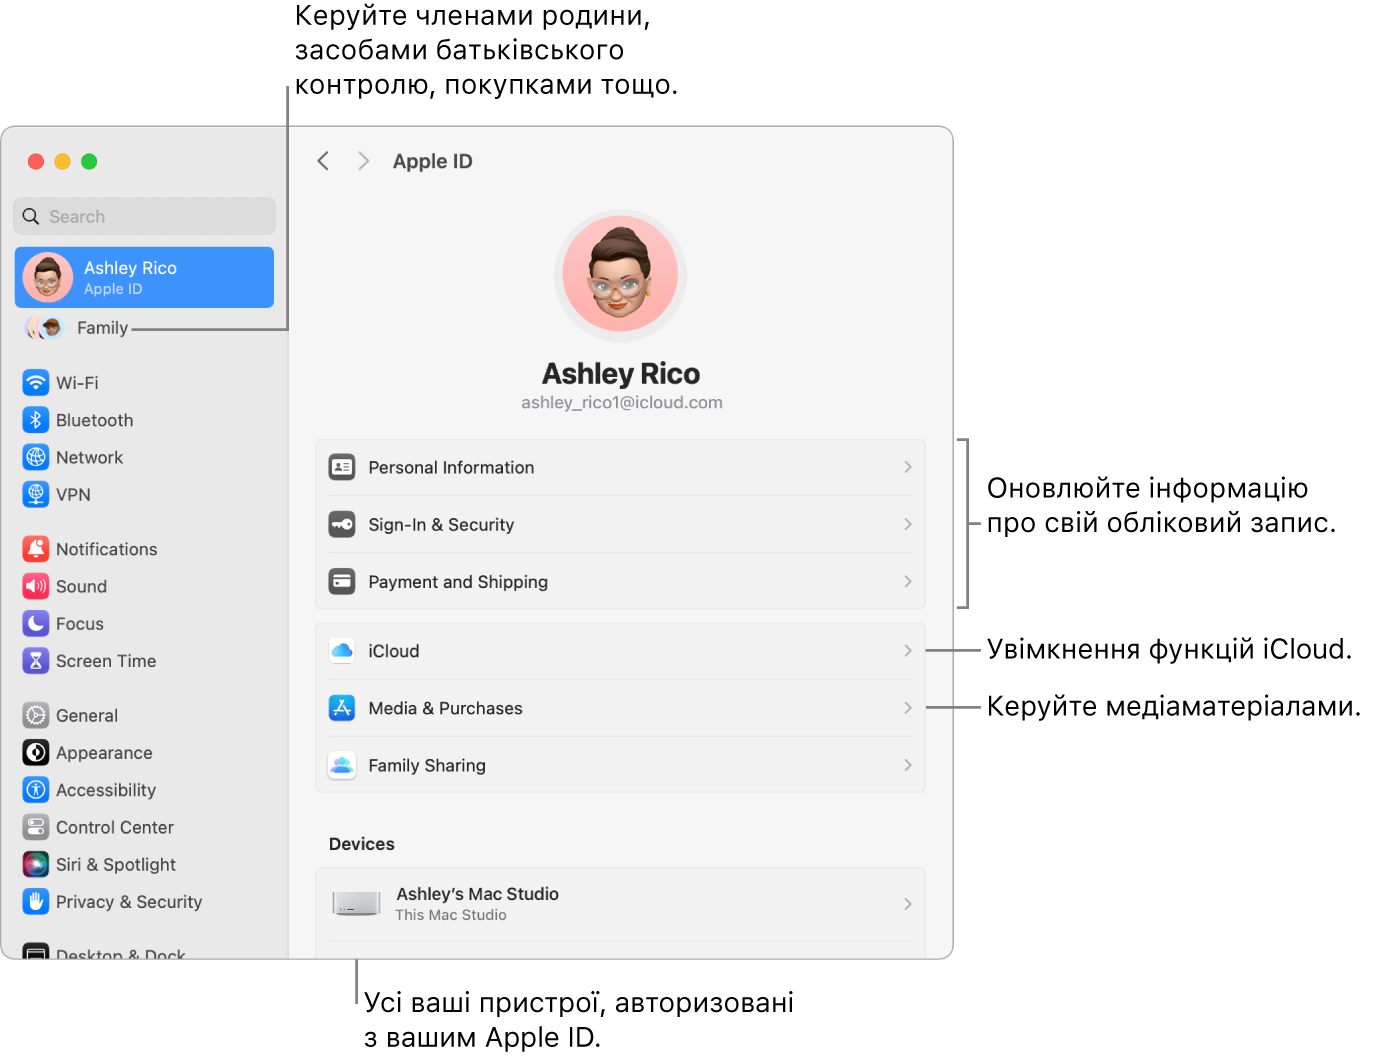Image resolution: width=1375 pixels, height=1059 pixels.
Task: Open Siri & Spotlight settings label
Action: point(116,864)
